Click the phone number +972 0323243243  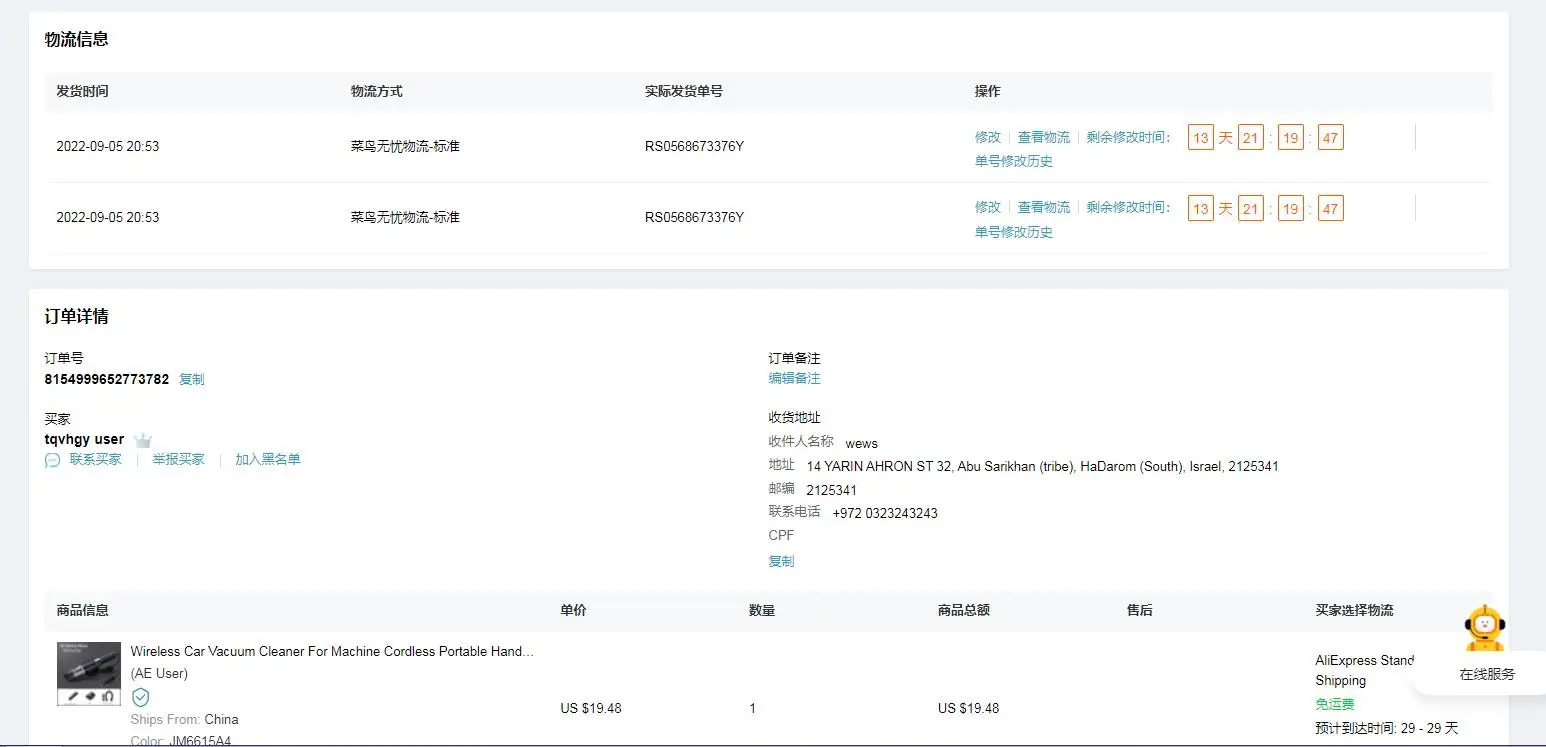point(885,514)
